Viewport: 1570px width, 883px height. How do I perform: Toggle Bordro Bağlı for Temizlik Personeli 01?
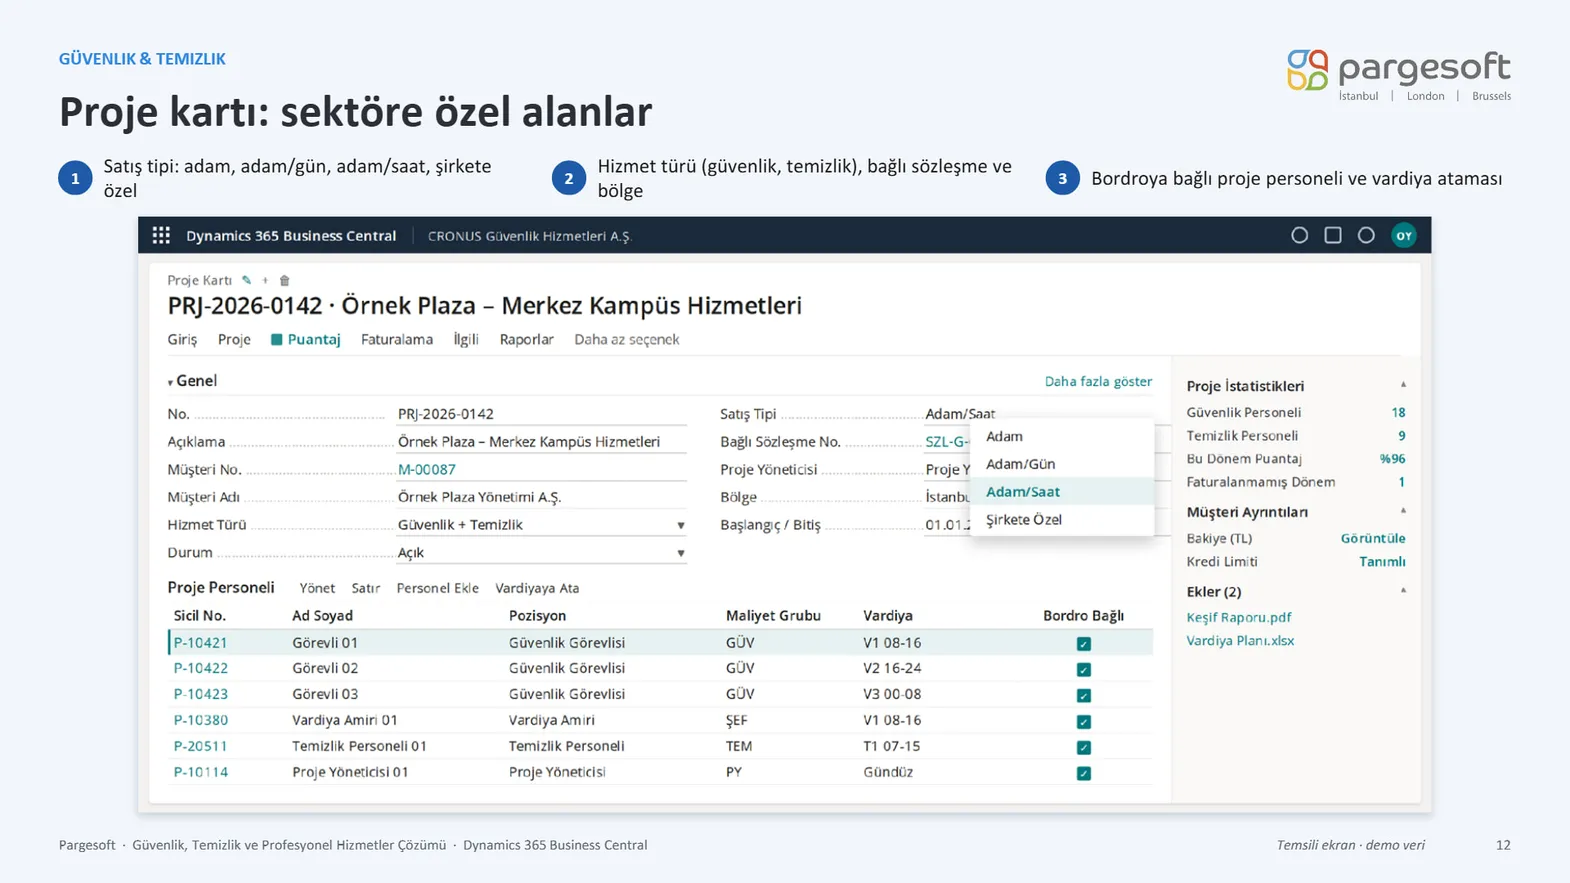pyautogui.click(x=1083, y=747)
